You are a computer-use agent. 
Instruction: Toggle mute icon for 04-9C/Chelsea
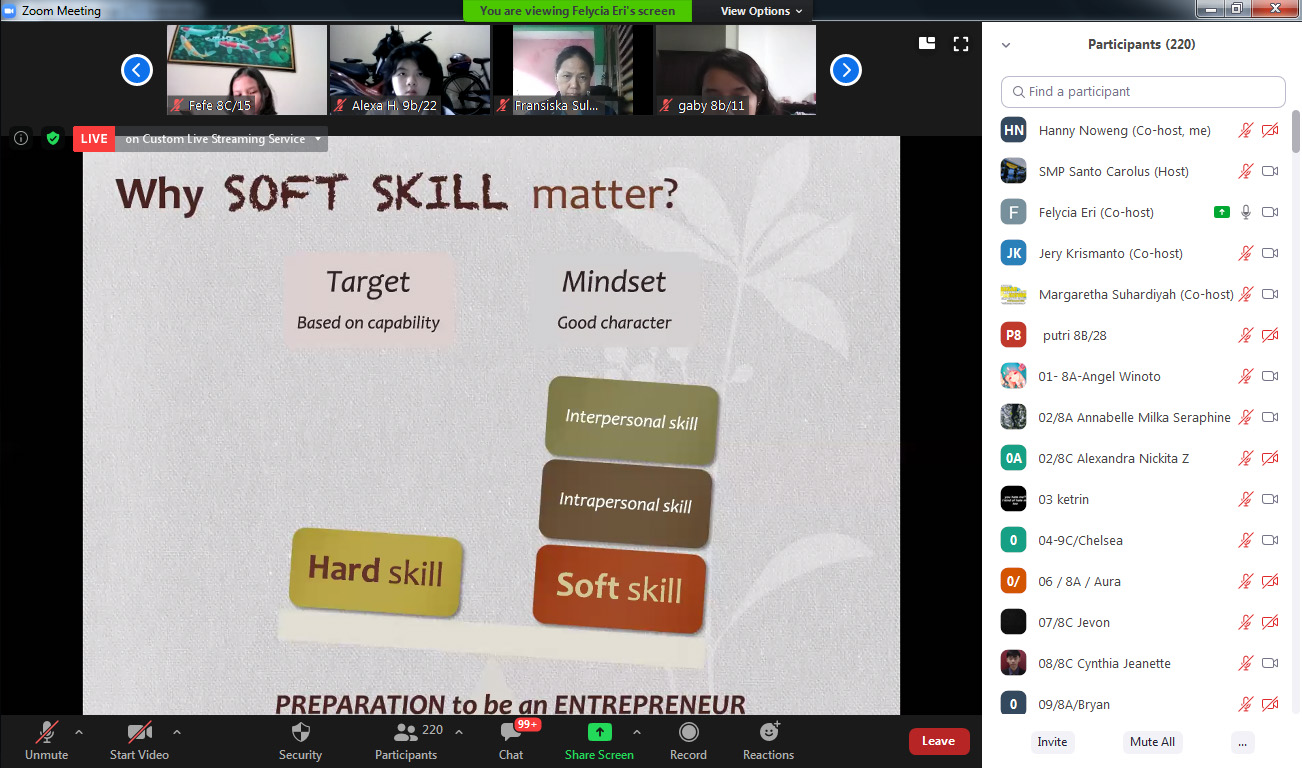(1246, 540)
